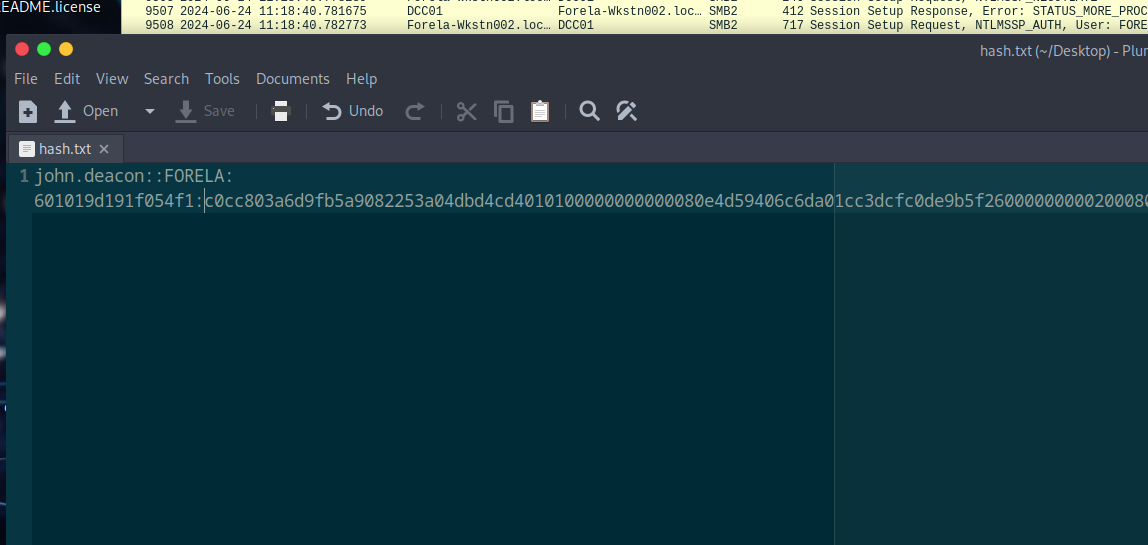Copy selection using copy icon

coord(504,111)
